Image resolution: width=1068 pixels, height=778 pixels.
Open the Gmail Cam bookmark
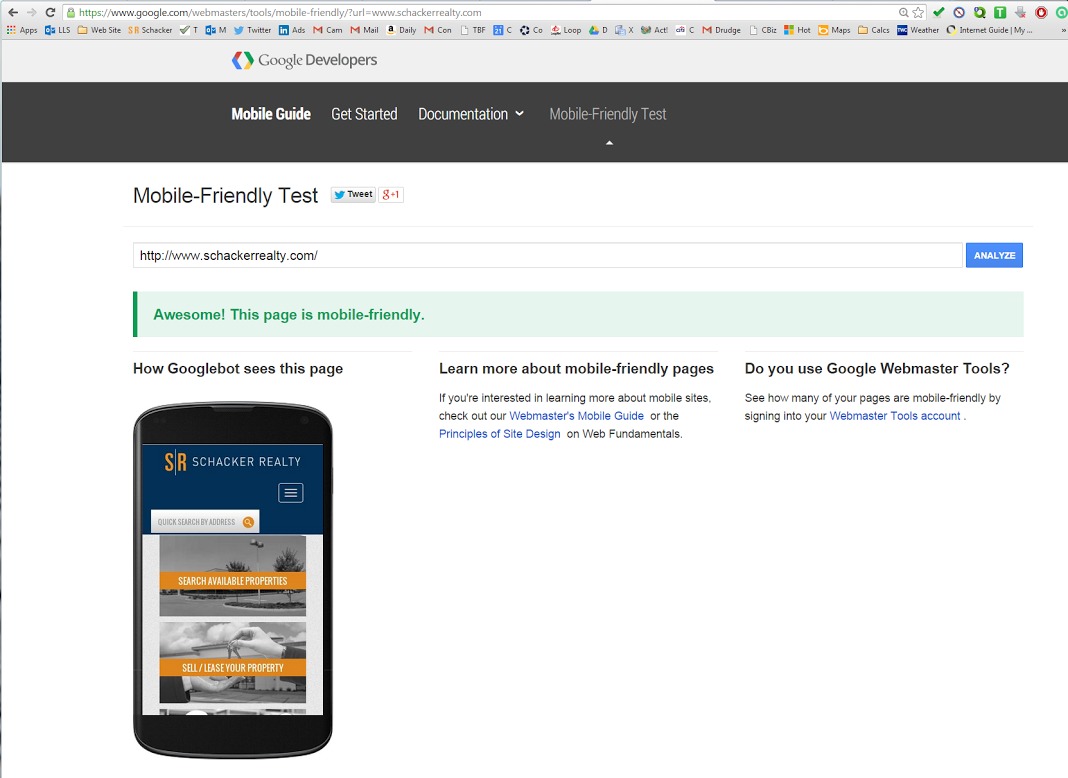click(328, 30)
